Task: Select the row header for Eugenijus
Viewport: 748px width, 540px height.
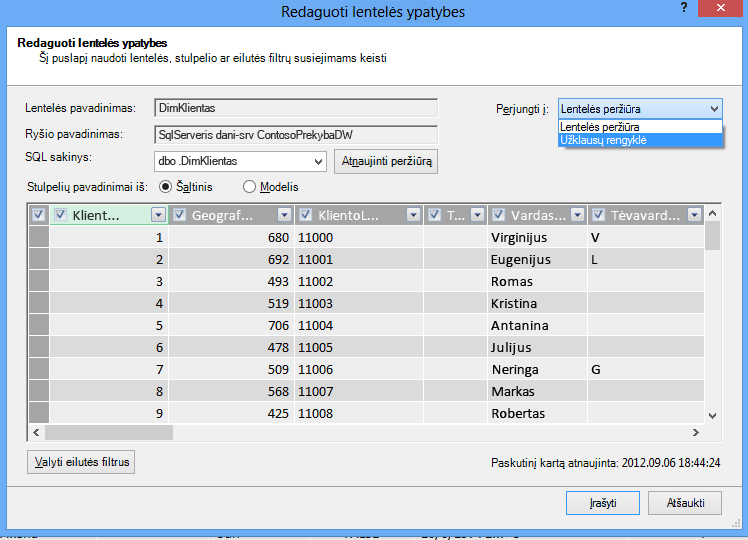Action: click(x=39, y=259)
